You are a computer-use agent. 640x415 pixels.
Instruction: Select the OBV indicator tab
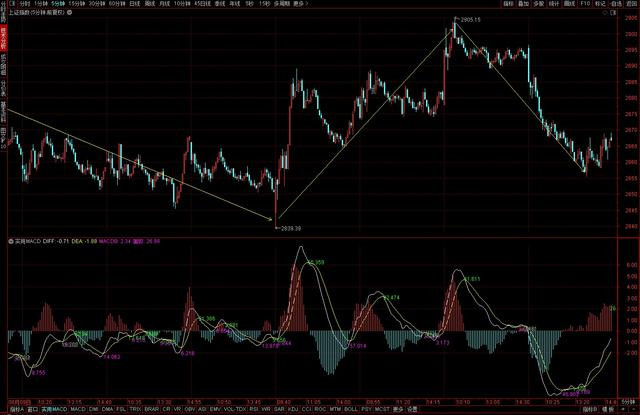(x=190, y=409)
